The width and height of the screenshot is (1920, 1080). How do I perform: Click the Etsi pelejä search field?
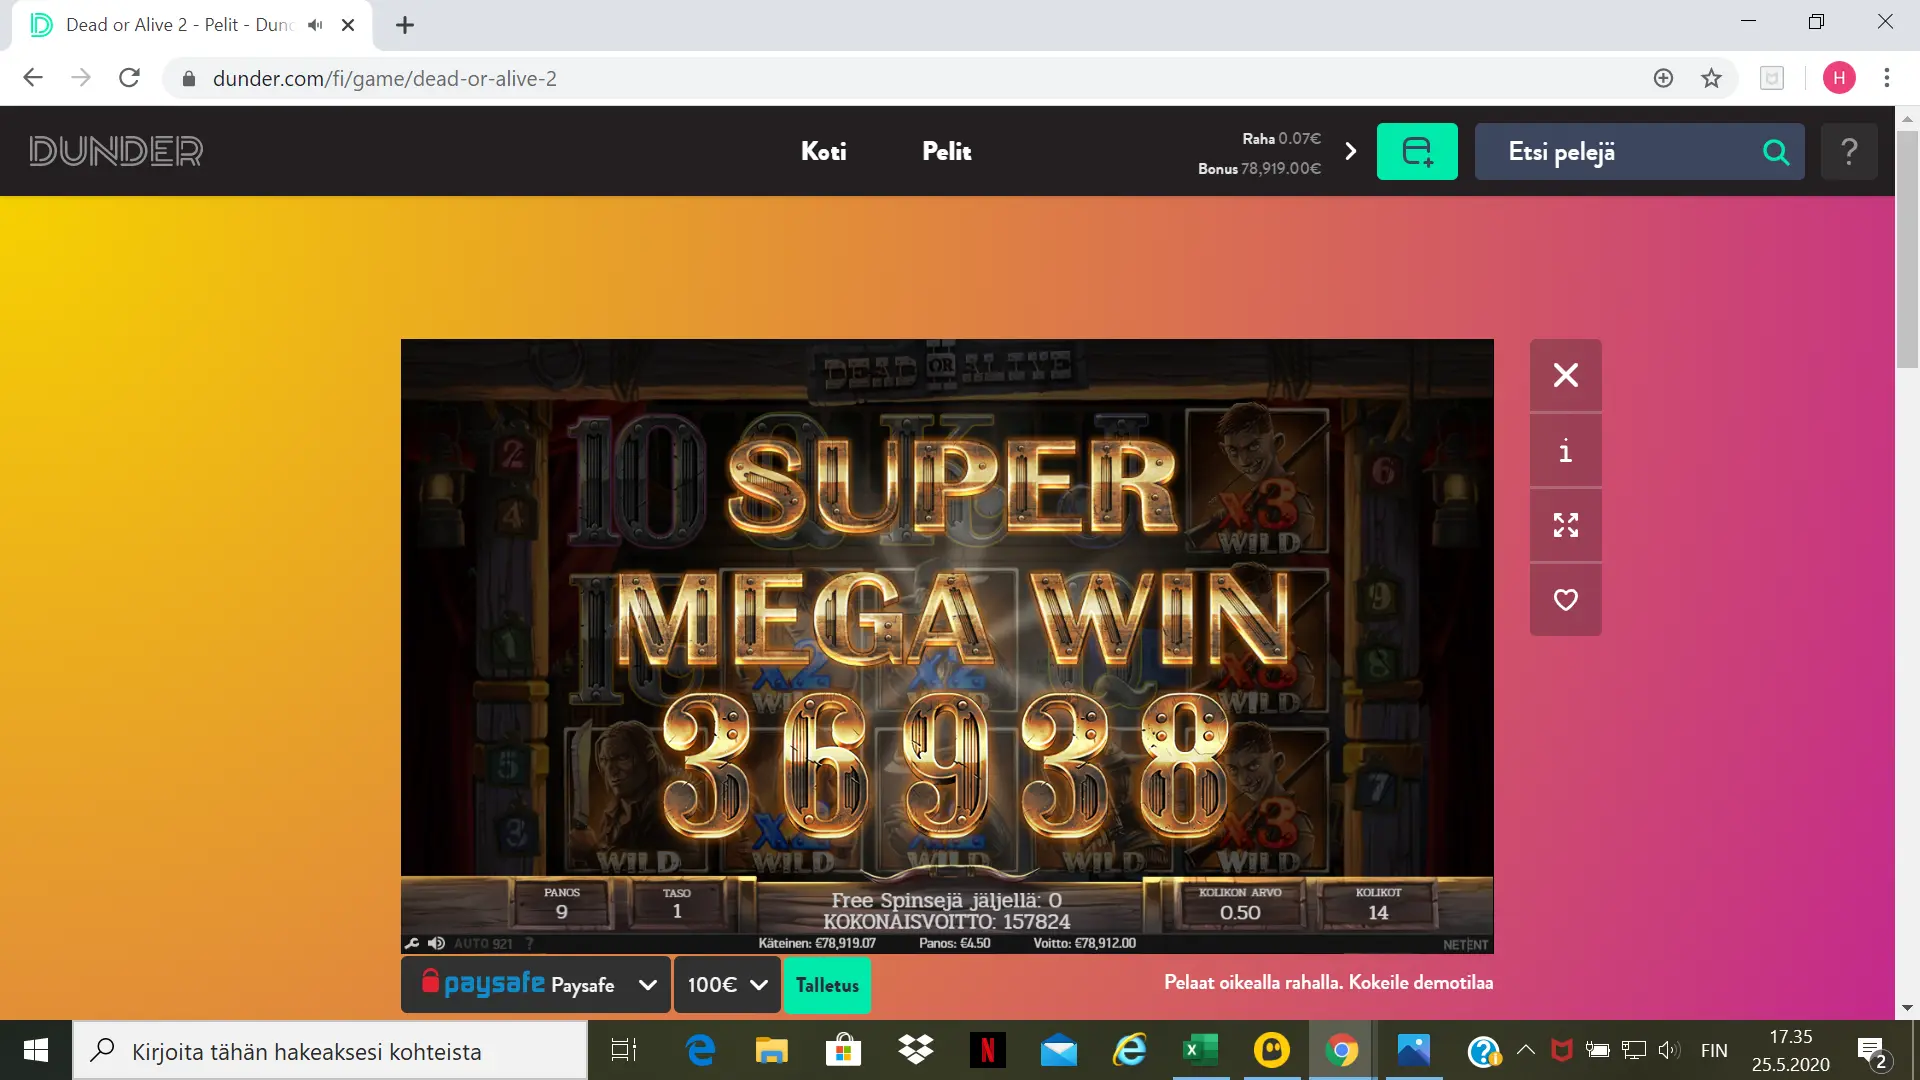point(1620,152)
